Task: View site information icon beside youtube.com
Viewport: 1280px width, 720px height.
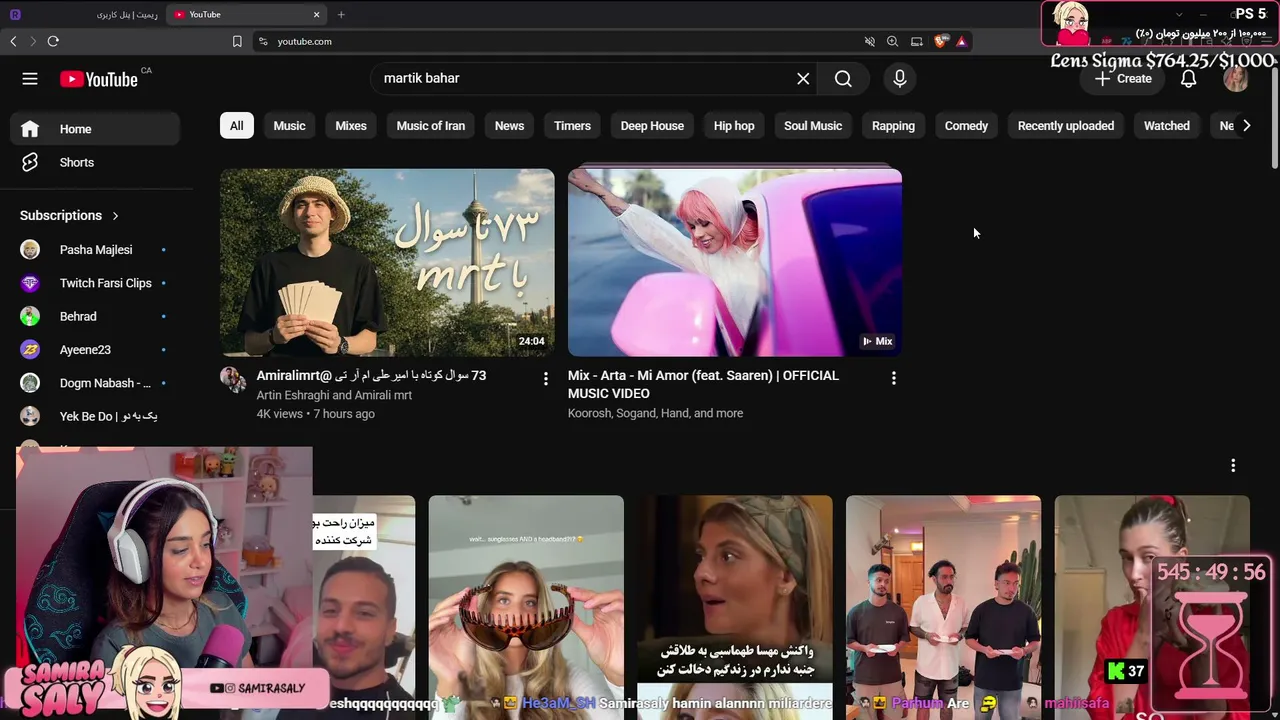Action: [x=263, y=41]
